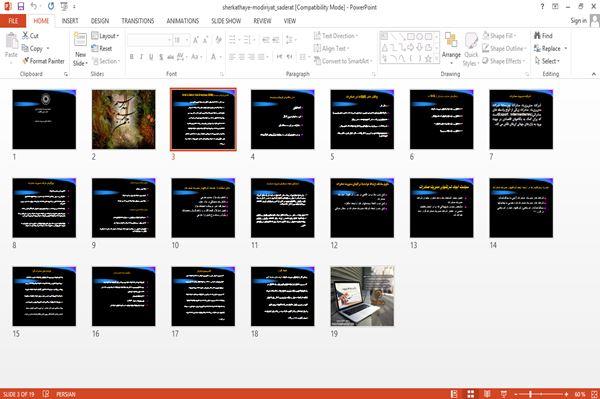Click Find in Editing group
This screenshot has width=600, height=399.
pos(543,36)
